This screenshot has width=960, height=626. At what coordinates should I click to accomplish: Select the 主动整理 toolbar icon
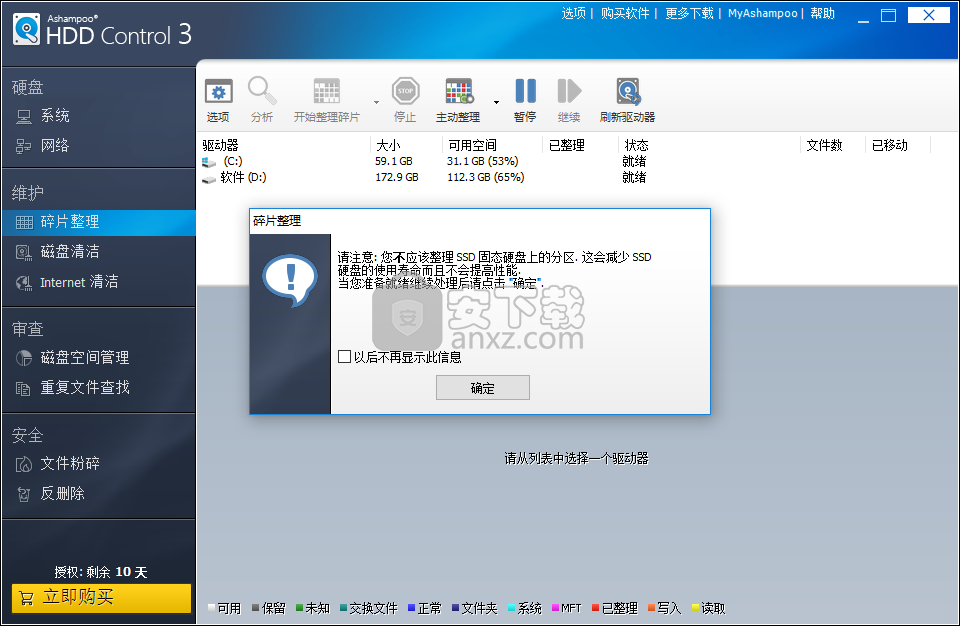tap(459, 91)
